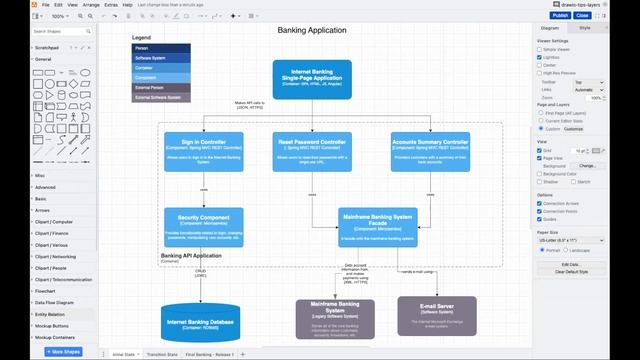The width and height of the screenshot is (640, 360).
Task: Open the zoom level 100% dropdown
Action: pos(60,16)
